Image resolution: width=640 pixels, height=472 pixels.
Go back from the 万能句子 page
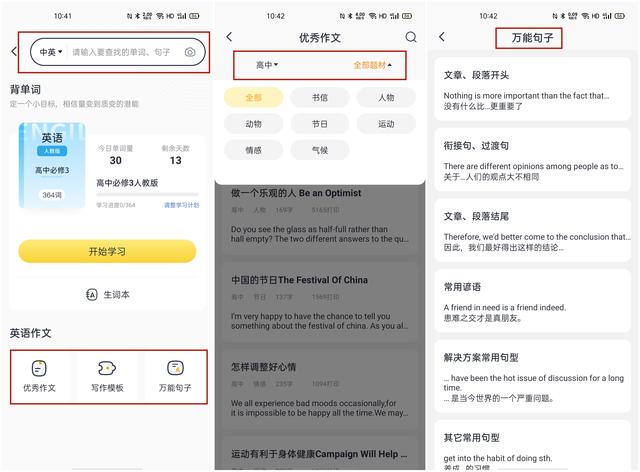(442, 37)
